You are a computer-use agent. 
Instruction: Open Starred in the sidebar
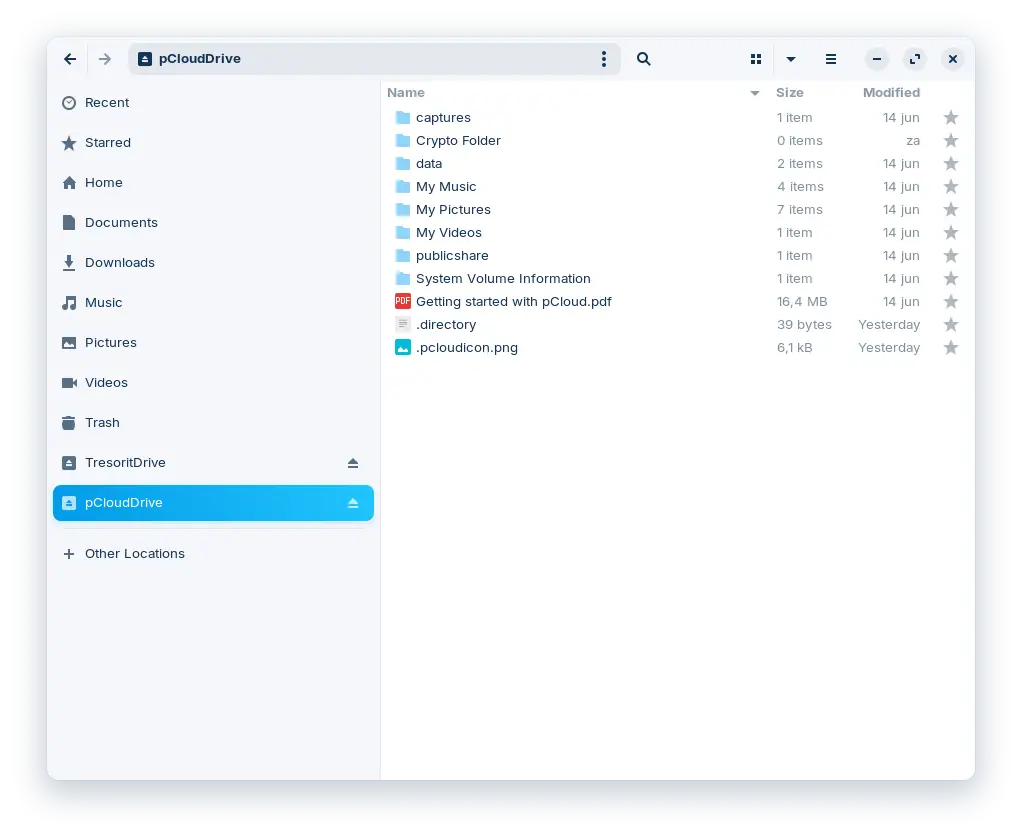coord(213,143)
